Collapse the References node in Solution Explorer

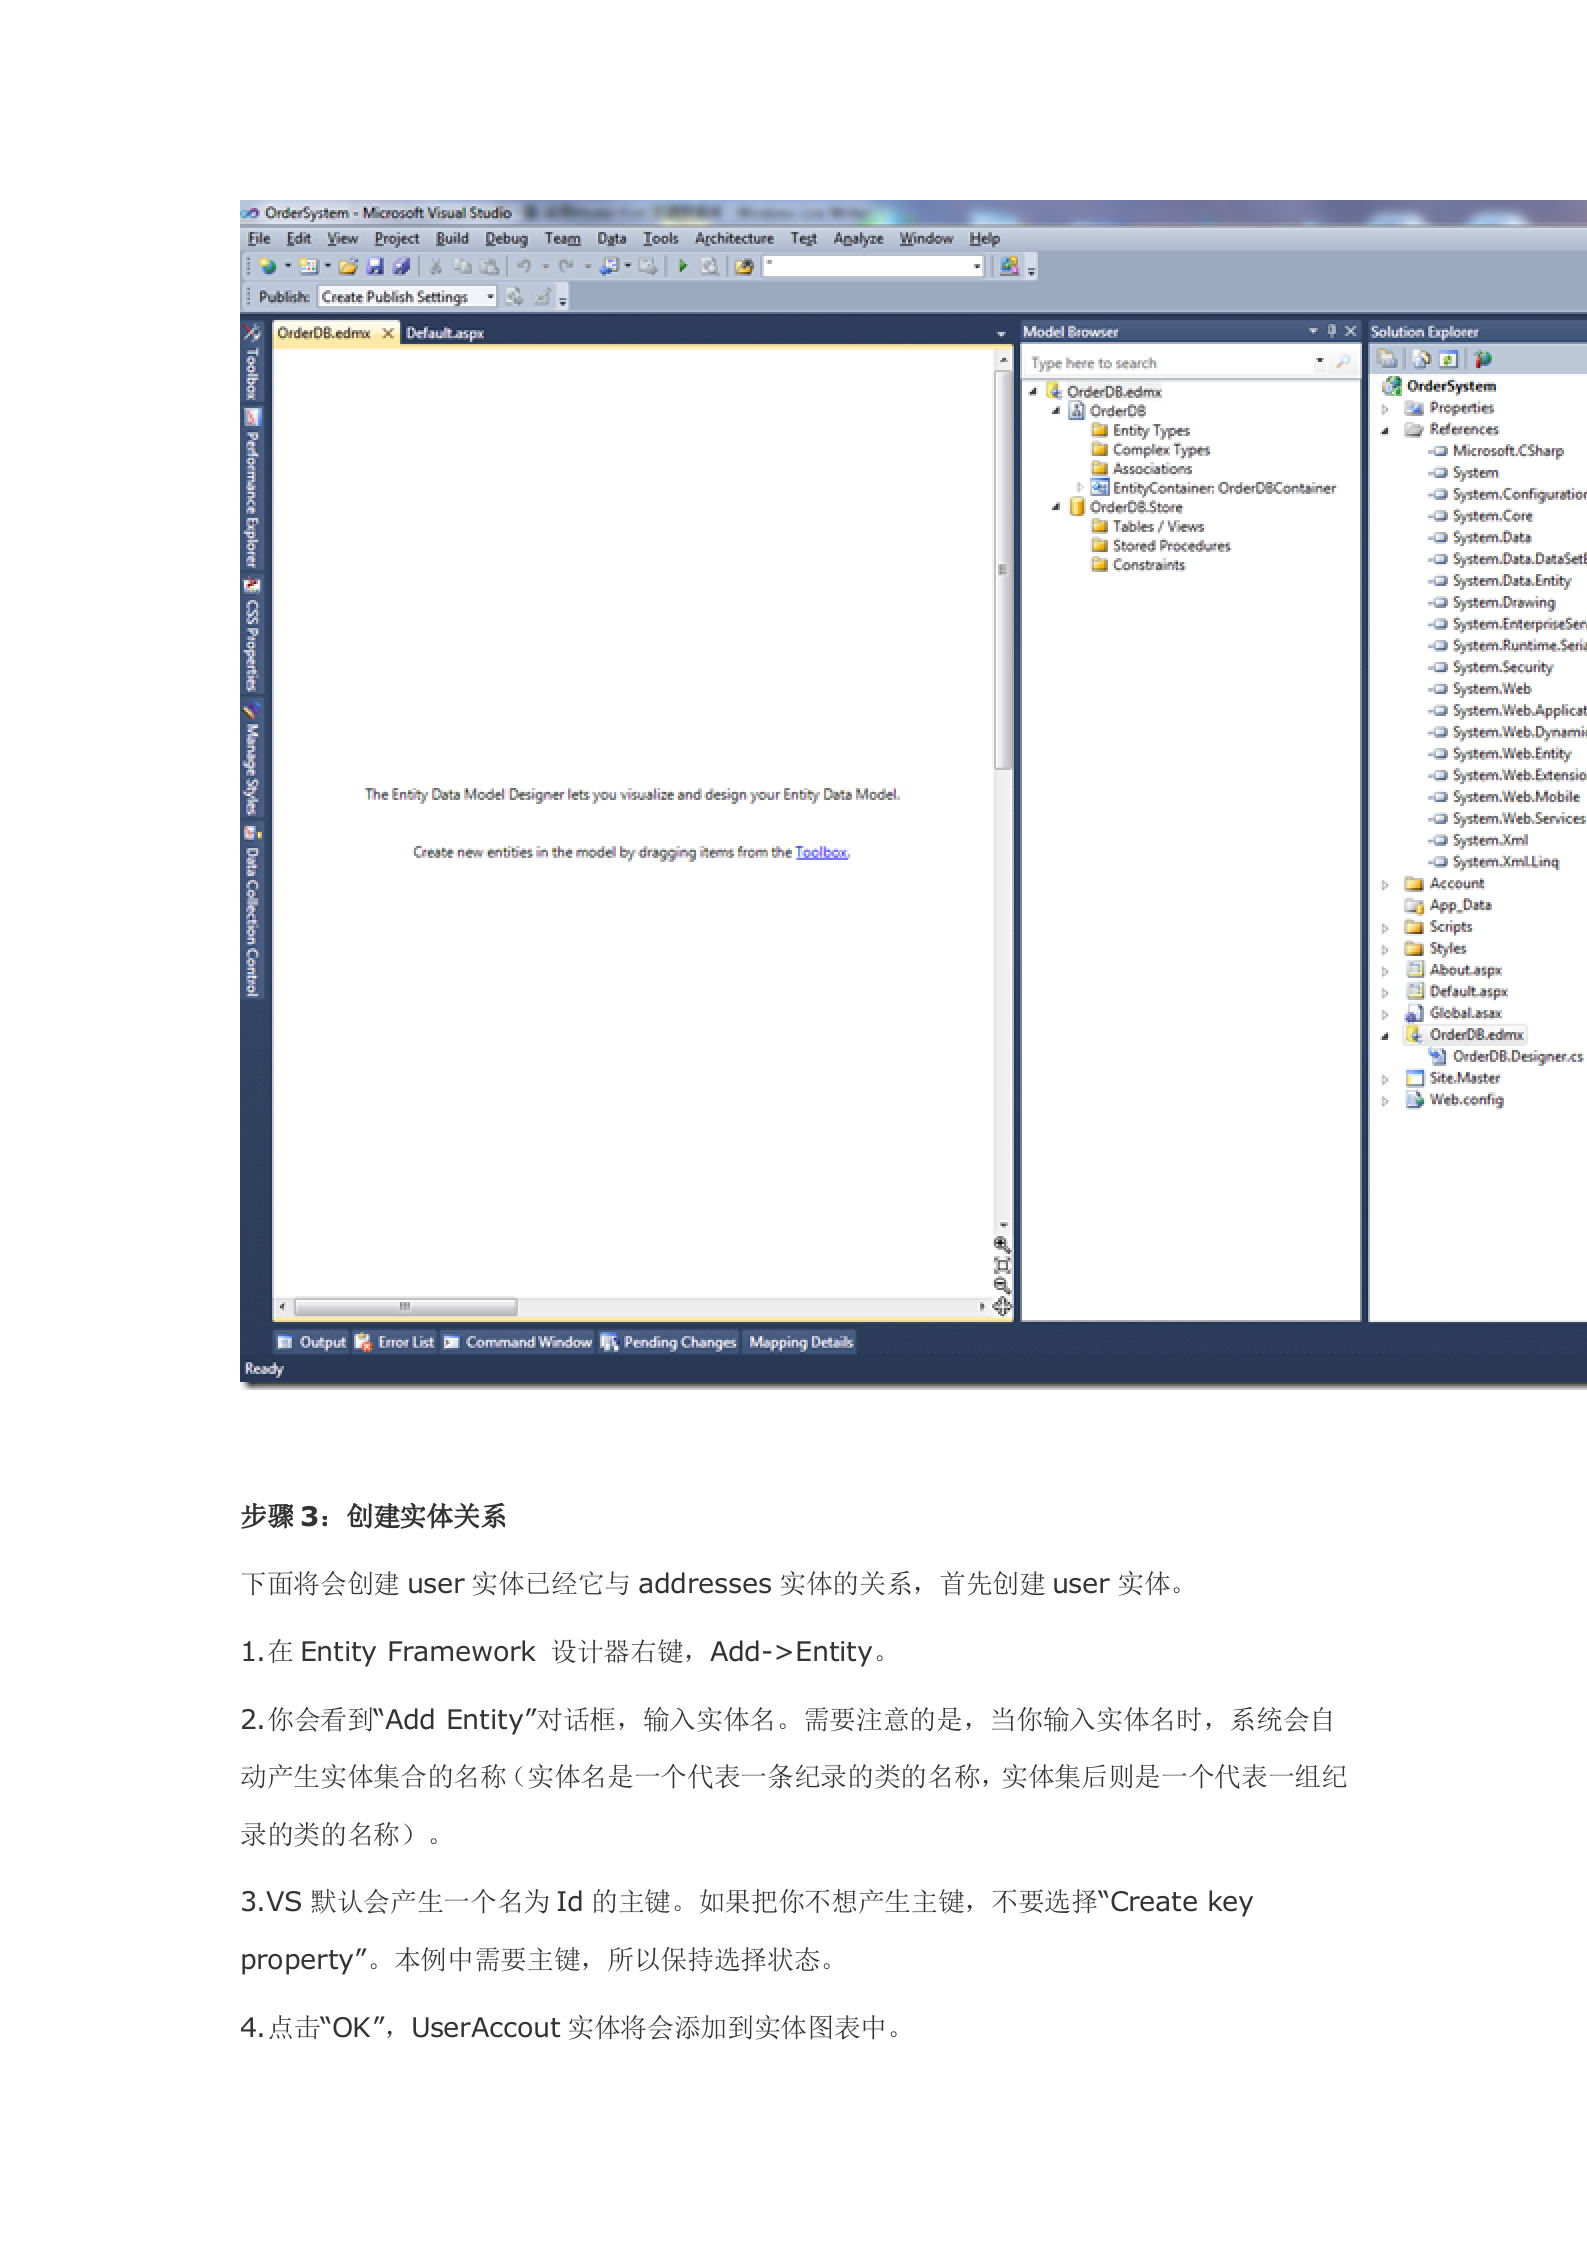tap(1385, 430)
